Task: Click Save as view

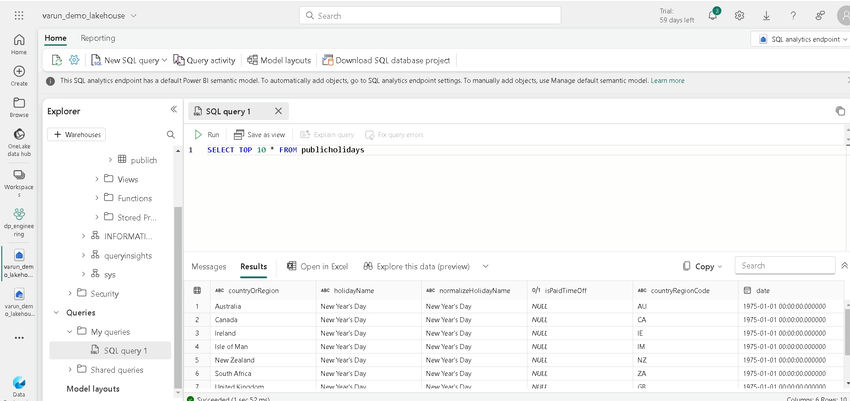Action: point(259,134)
